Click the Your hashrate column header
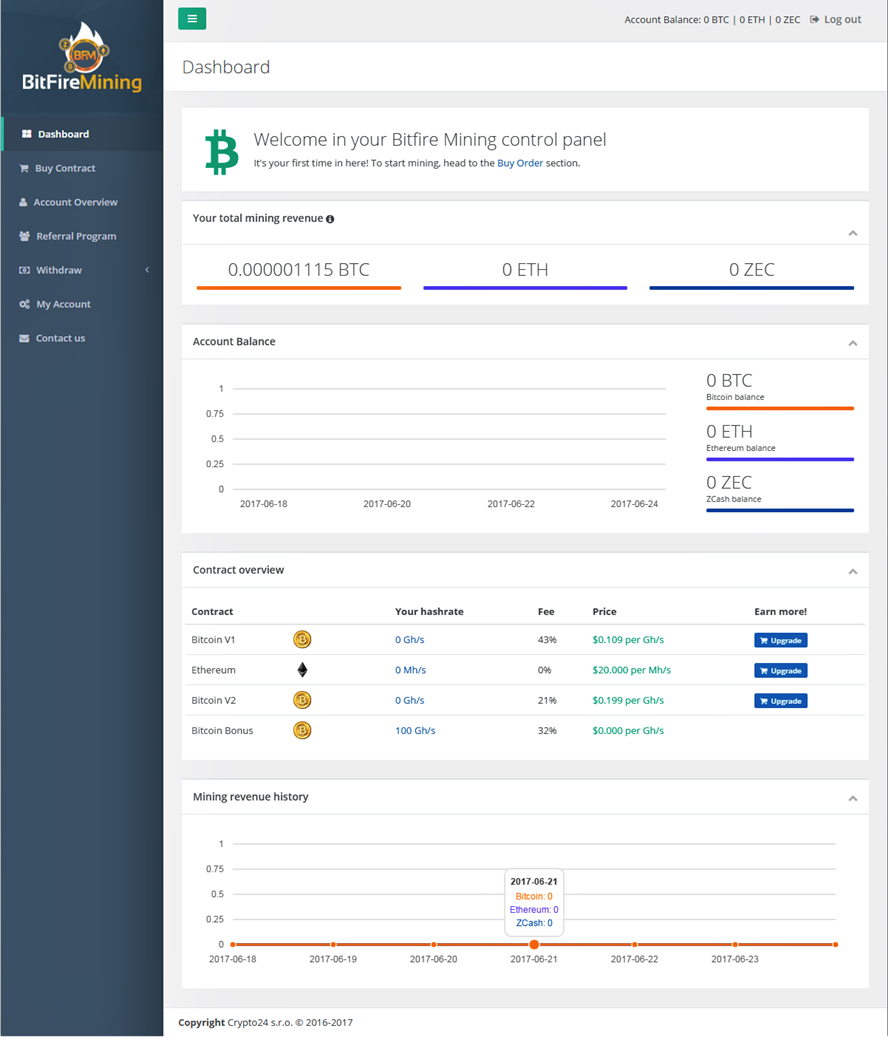Viewport: 888px width, 1042px height. pyautogui.click(x=429, y=611)
